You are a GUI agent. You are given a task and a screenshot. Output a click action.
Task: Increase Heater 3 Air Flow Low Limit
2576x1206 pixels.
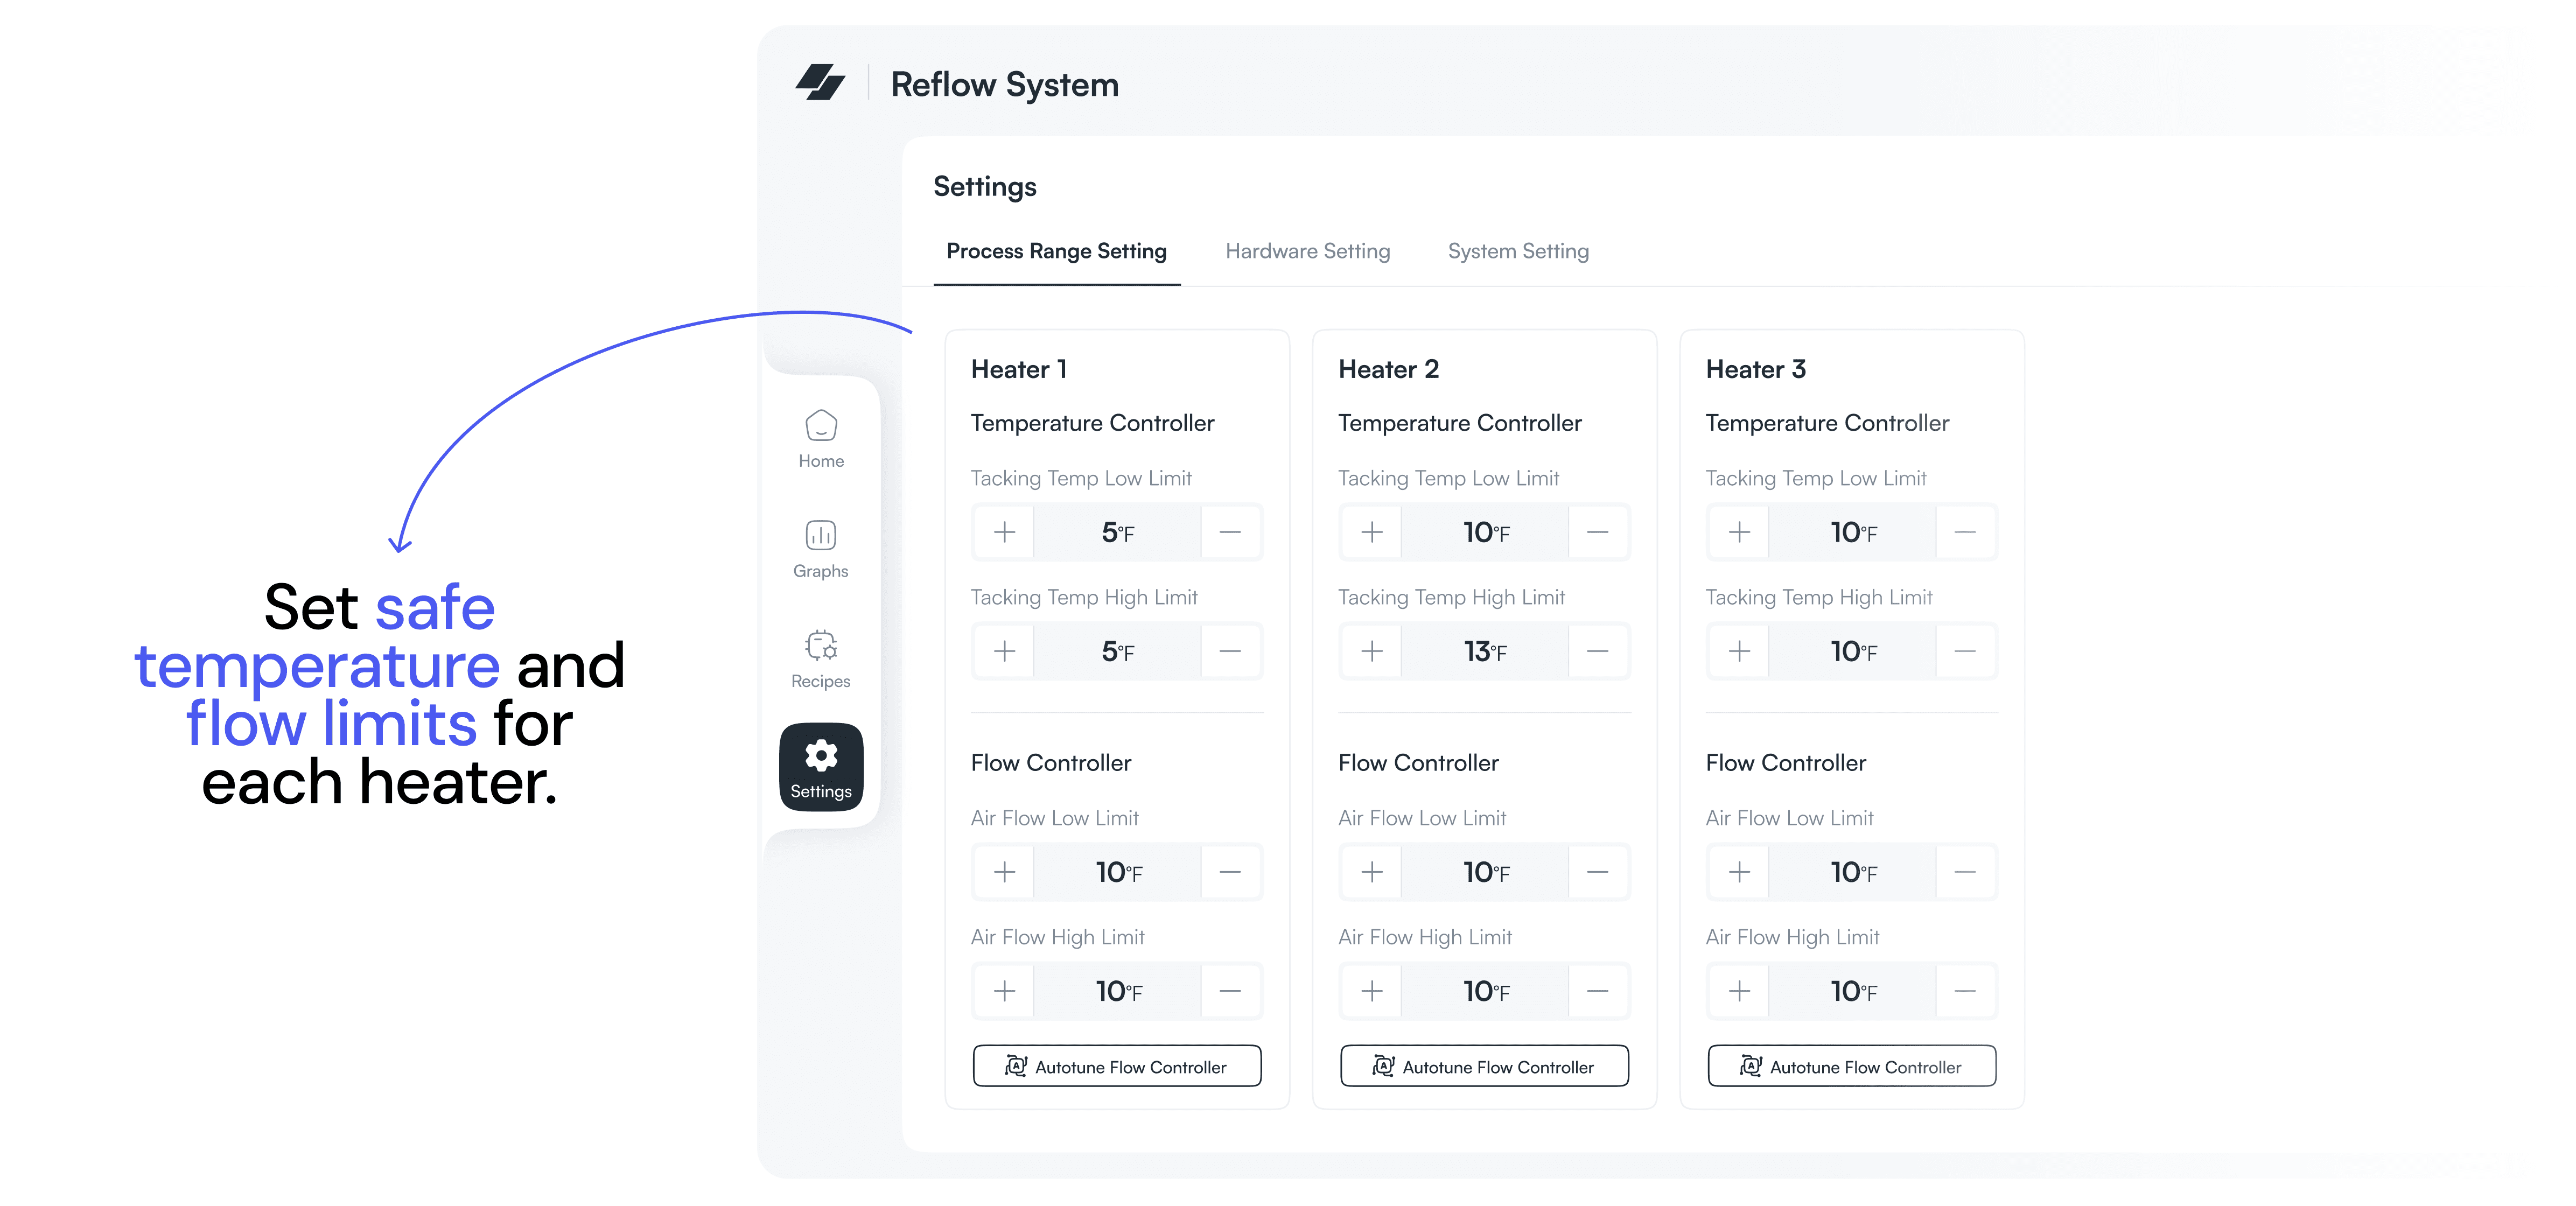[1739, 872]
